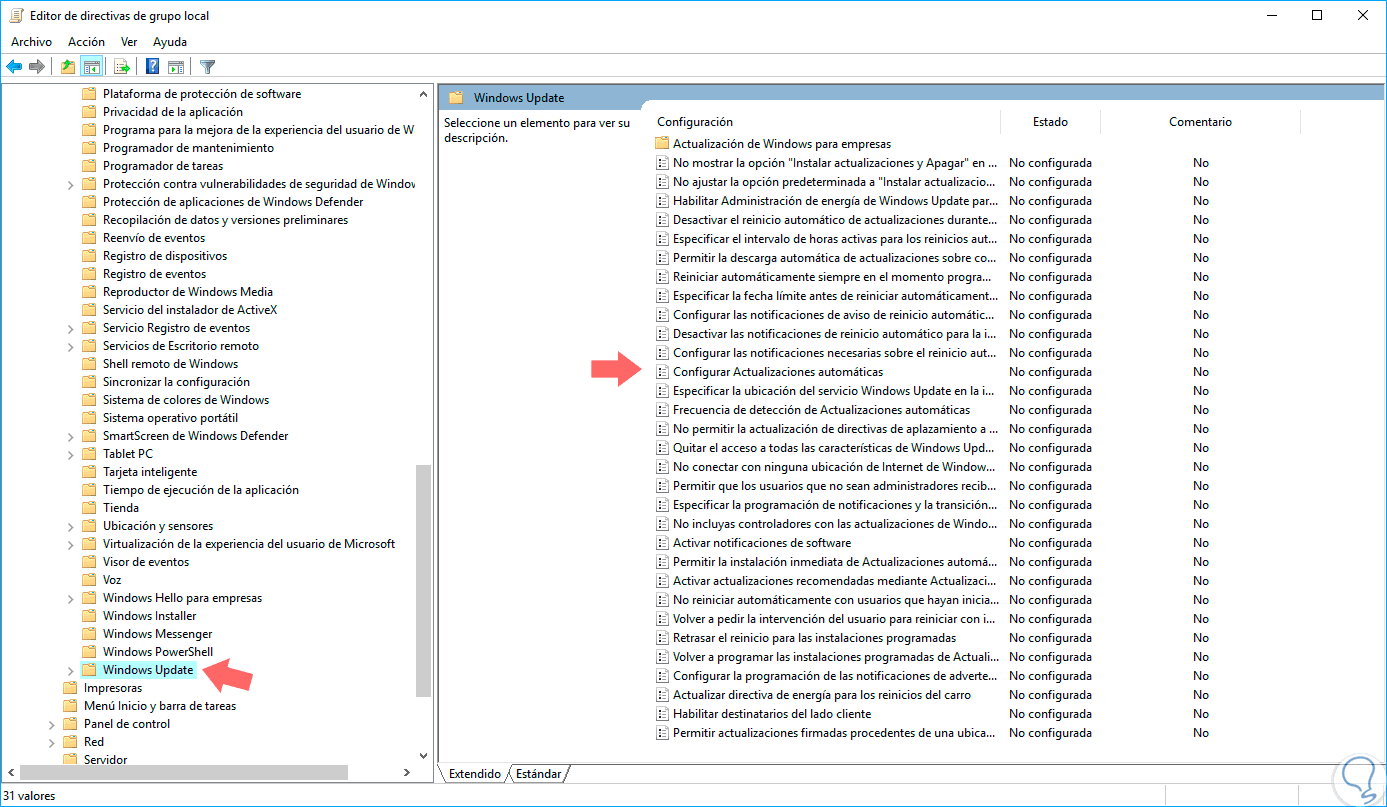Image resolution: width=1387 pixels, height=807 pixels.
Task: Click the policy icon for Configurar Actualizaciones automáticas
Action: click(x=661, y=372)
